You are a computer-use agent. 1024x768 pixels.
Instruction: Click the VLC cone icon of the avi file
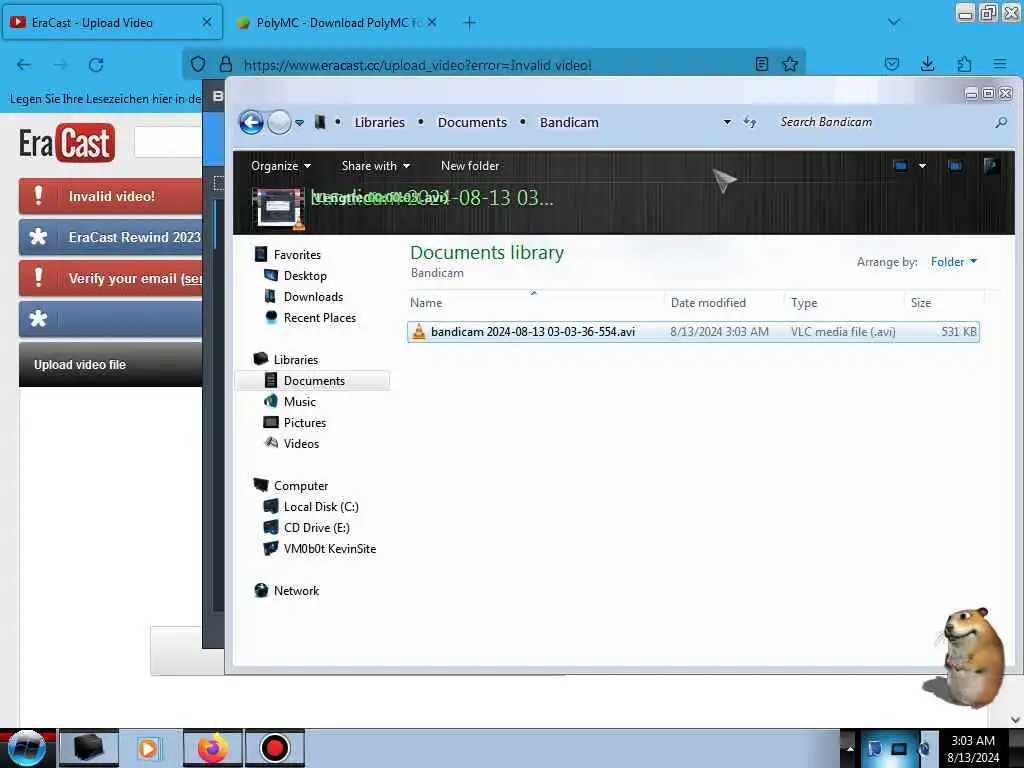(x=419, y=332)
